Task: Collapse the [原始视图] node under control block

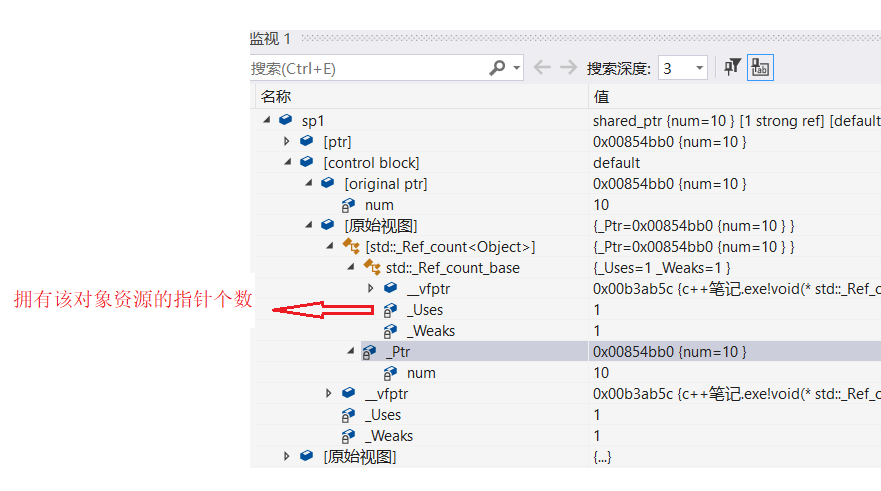Action: coord(308,225)
